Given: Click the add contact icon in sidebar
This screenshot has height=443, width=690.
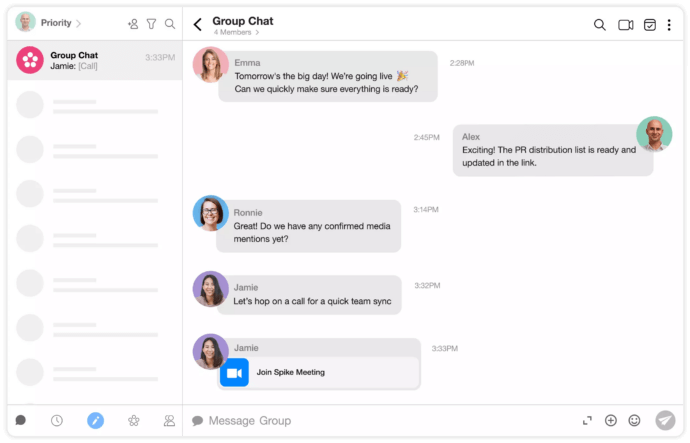Looking at the screenshot, I should coord(133,23).
